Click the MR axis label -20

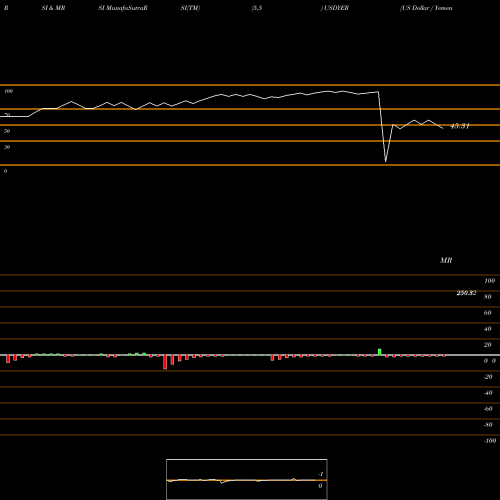pos(488,377)
